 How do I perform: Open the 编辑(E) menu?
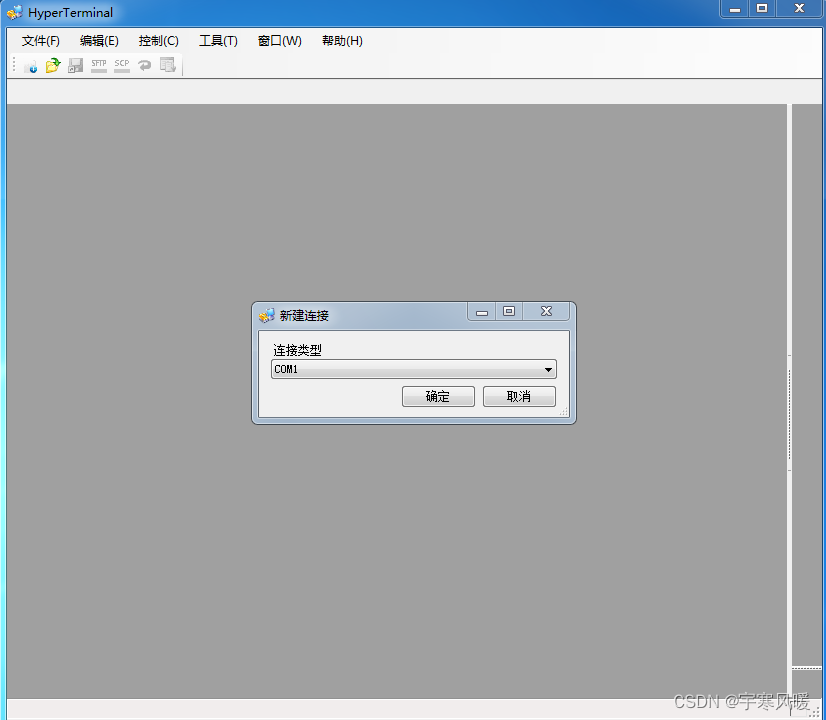pyautogui.click(x=99, y=41)
